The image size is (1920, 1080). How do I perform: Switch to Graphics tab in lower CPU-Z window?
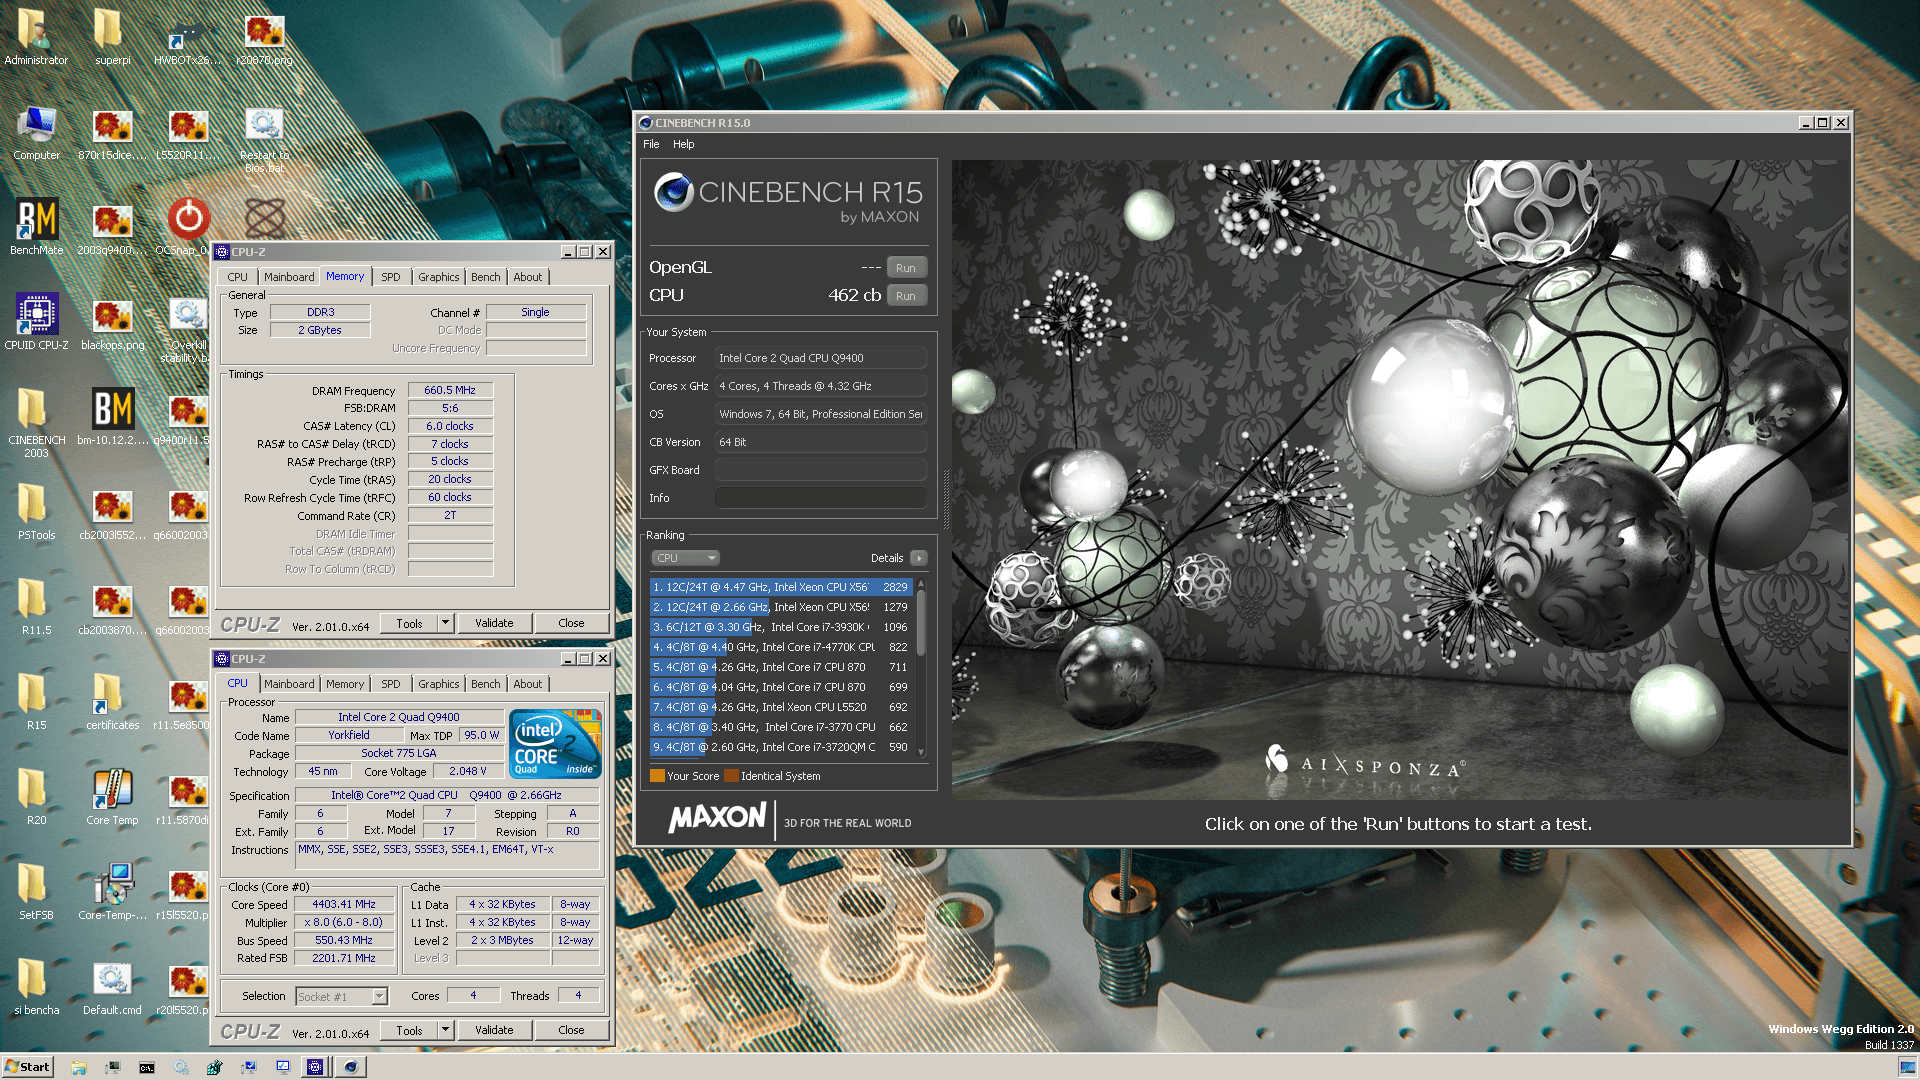[x=438, y=684]
